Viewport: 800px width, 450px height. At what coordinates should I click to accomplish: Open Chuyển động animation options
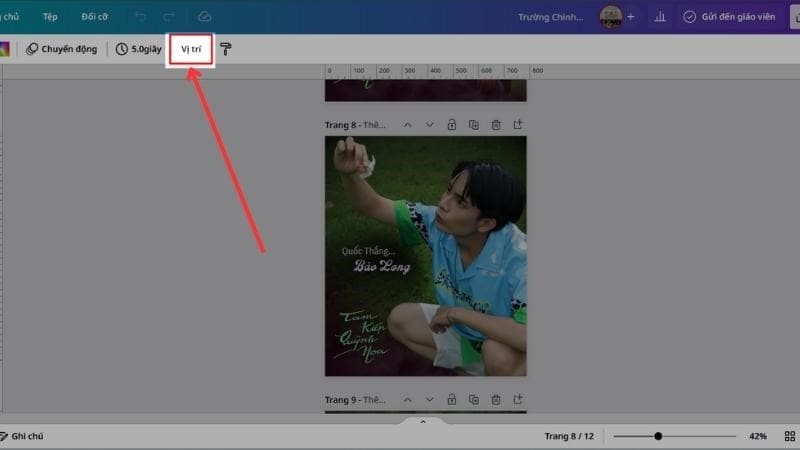pos(61,49)
